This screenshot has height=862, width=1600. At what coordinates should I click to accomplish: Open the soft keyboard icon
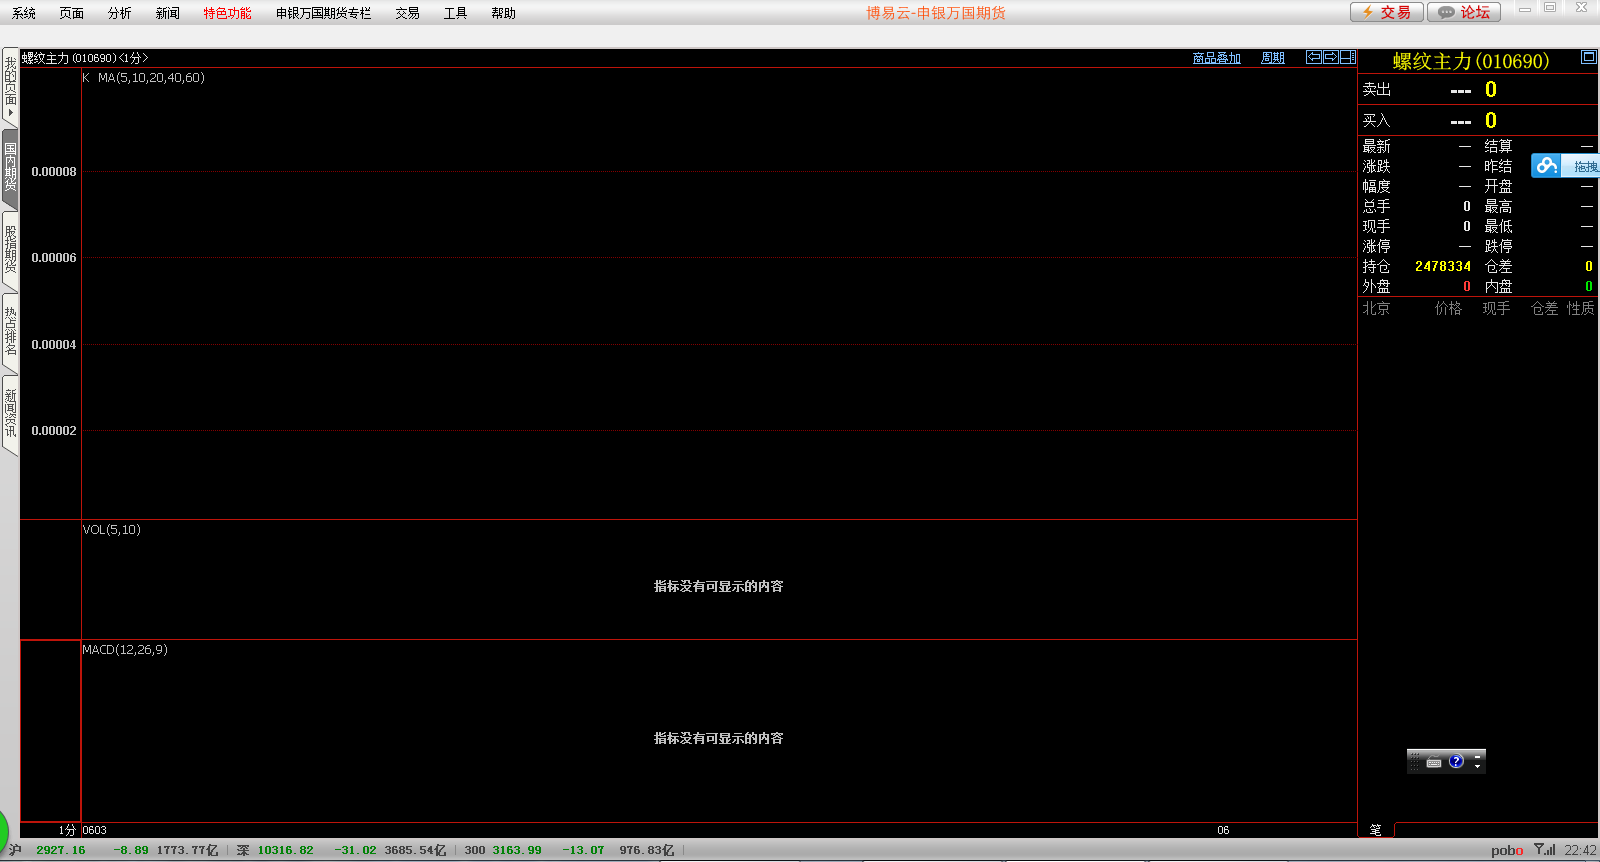click(1434, 762)
